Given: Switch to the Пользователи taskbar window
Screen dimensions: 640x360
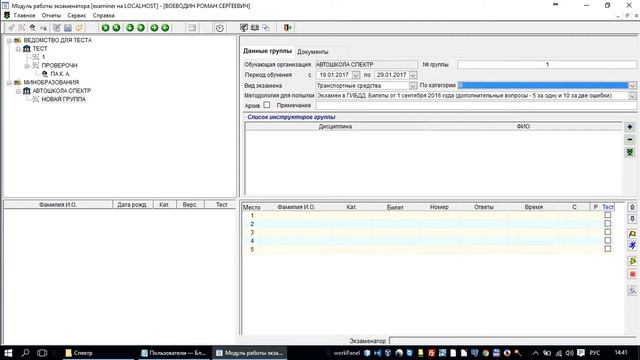Looking at the screenshot, I should (x=173, y=353).
